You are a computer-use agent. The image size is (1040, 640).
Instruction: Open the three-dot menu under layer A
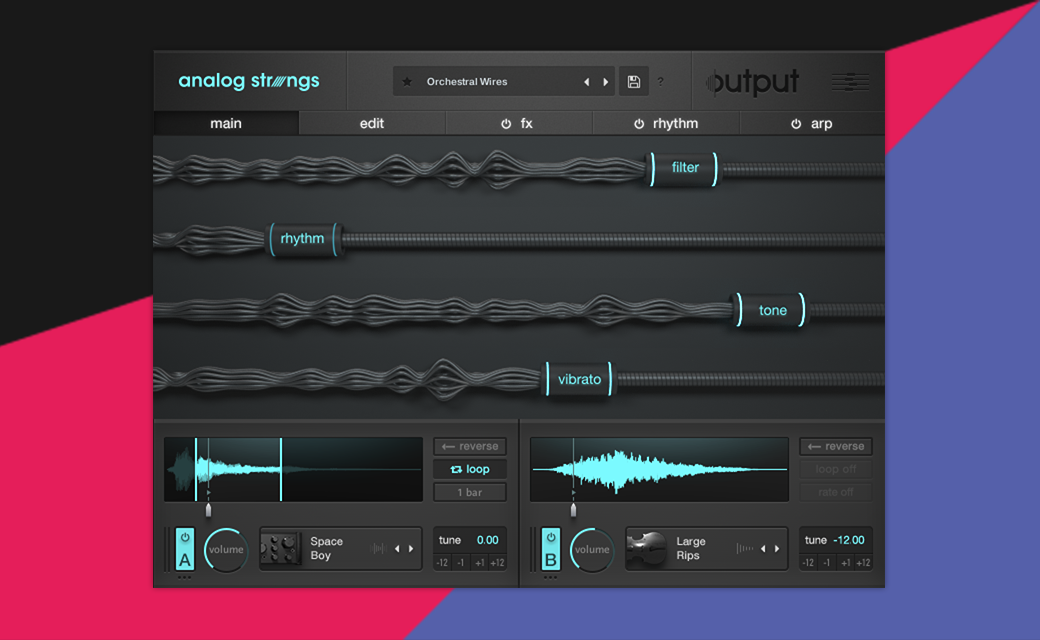click(x=184, y=578)
